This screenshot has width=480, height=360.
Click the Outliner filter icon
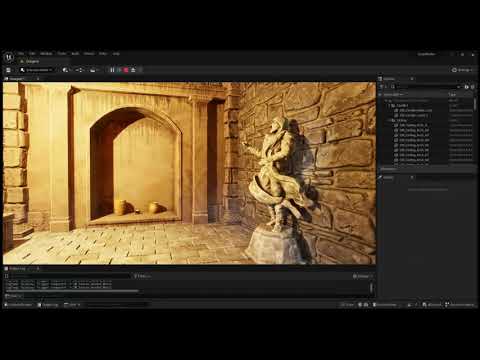383,87
